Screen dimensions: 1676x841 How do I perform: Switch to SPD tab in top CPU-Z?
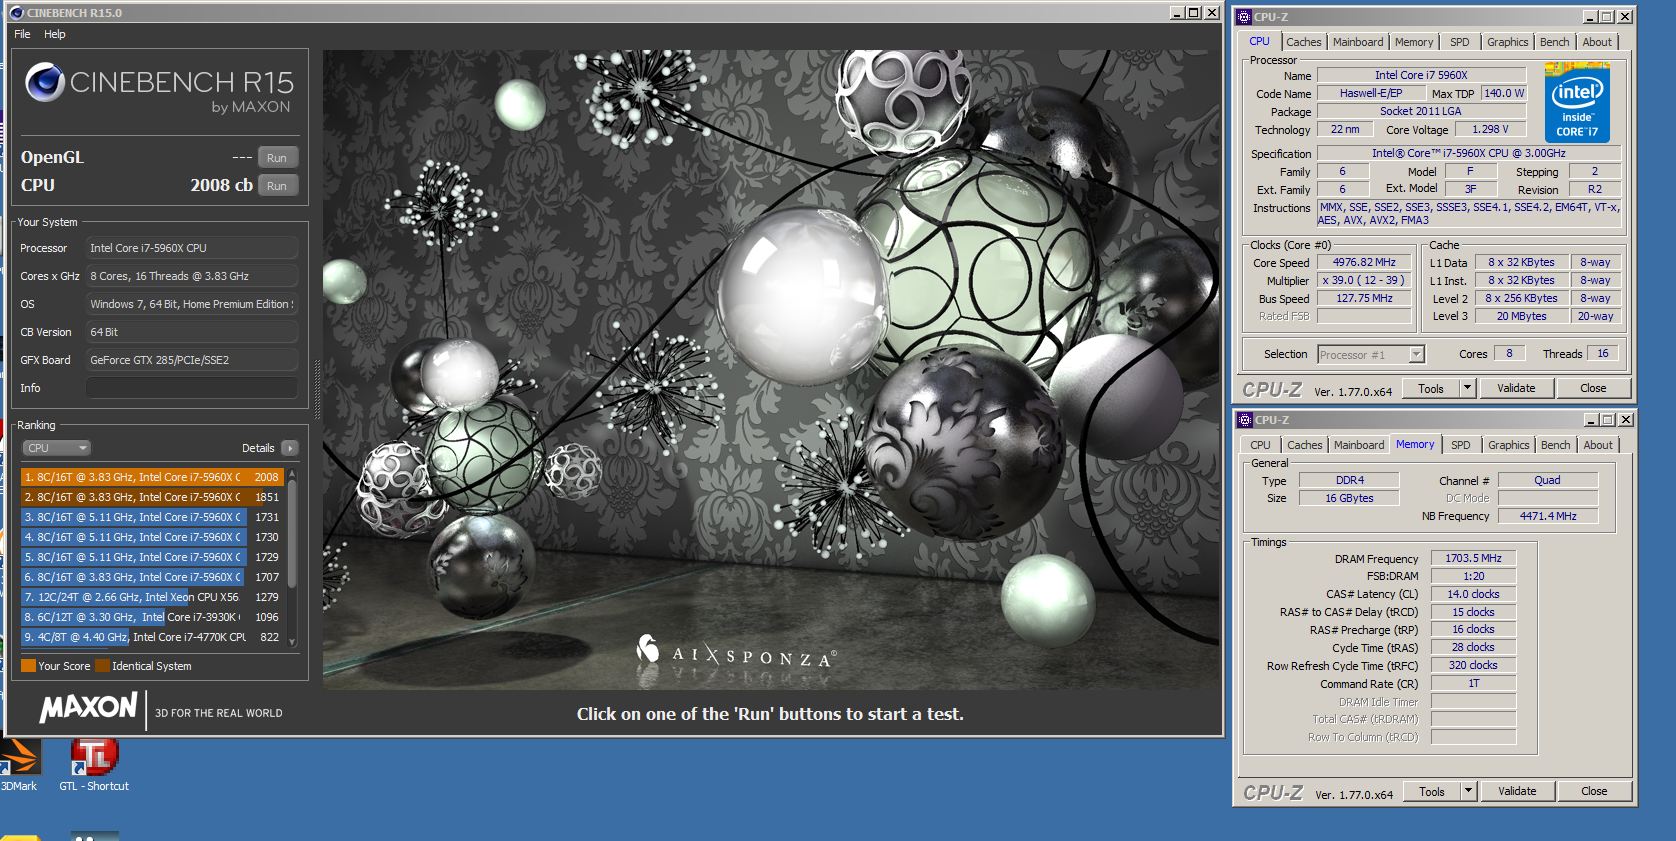pos(1460,42)
